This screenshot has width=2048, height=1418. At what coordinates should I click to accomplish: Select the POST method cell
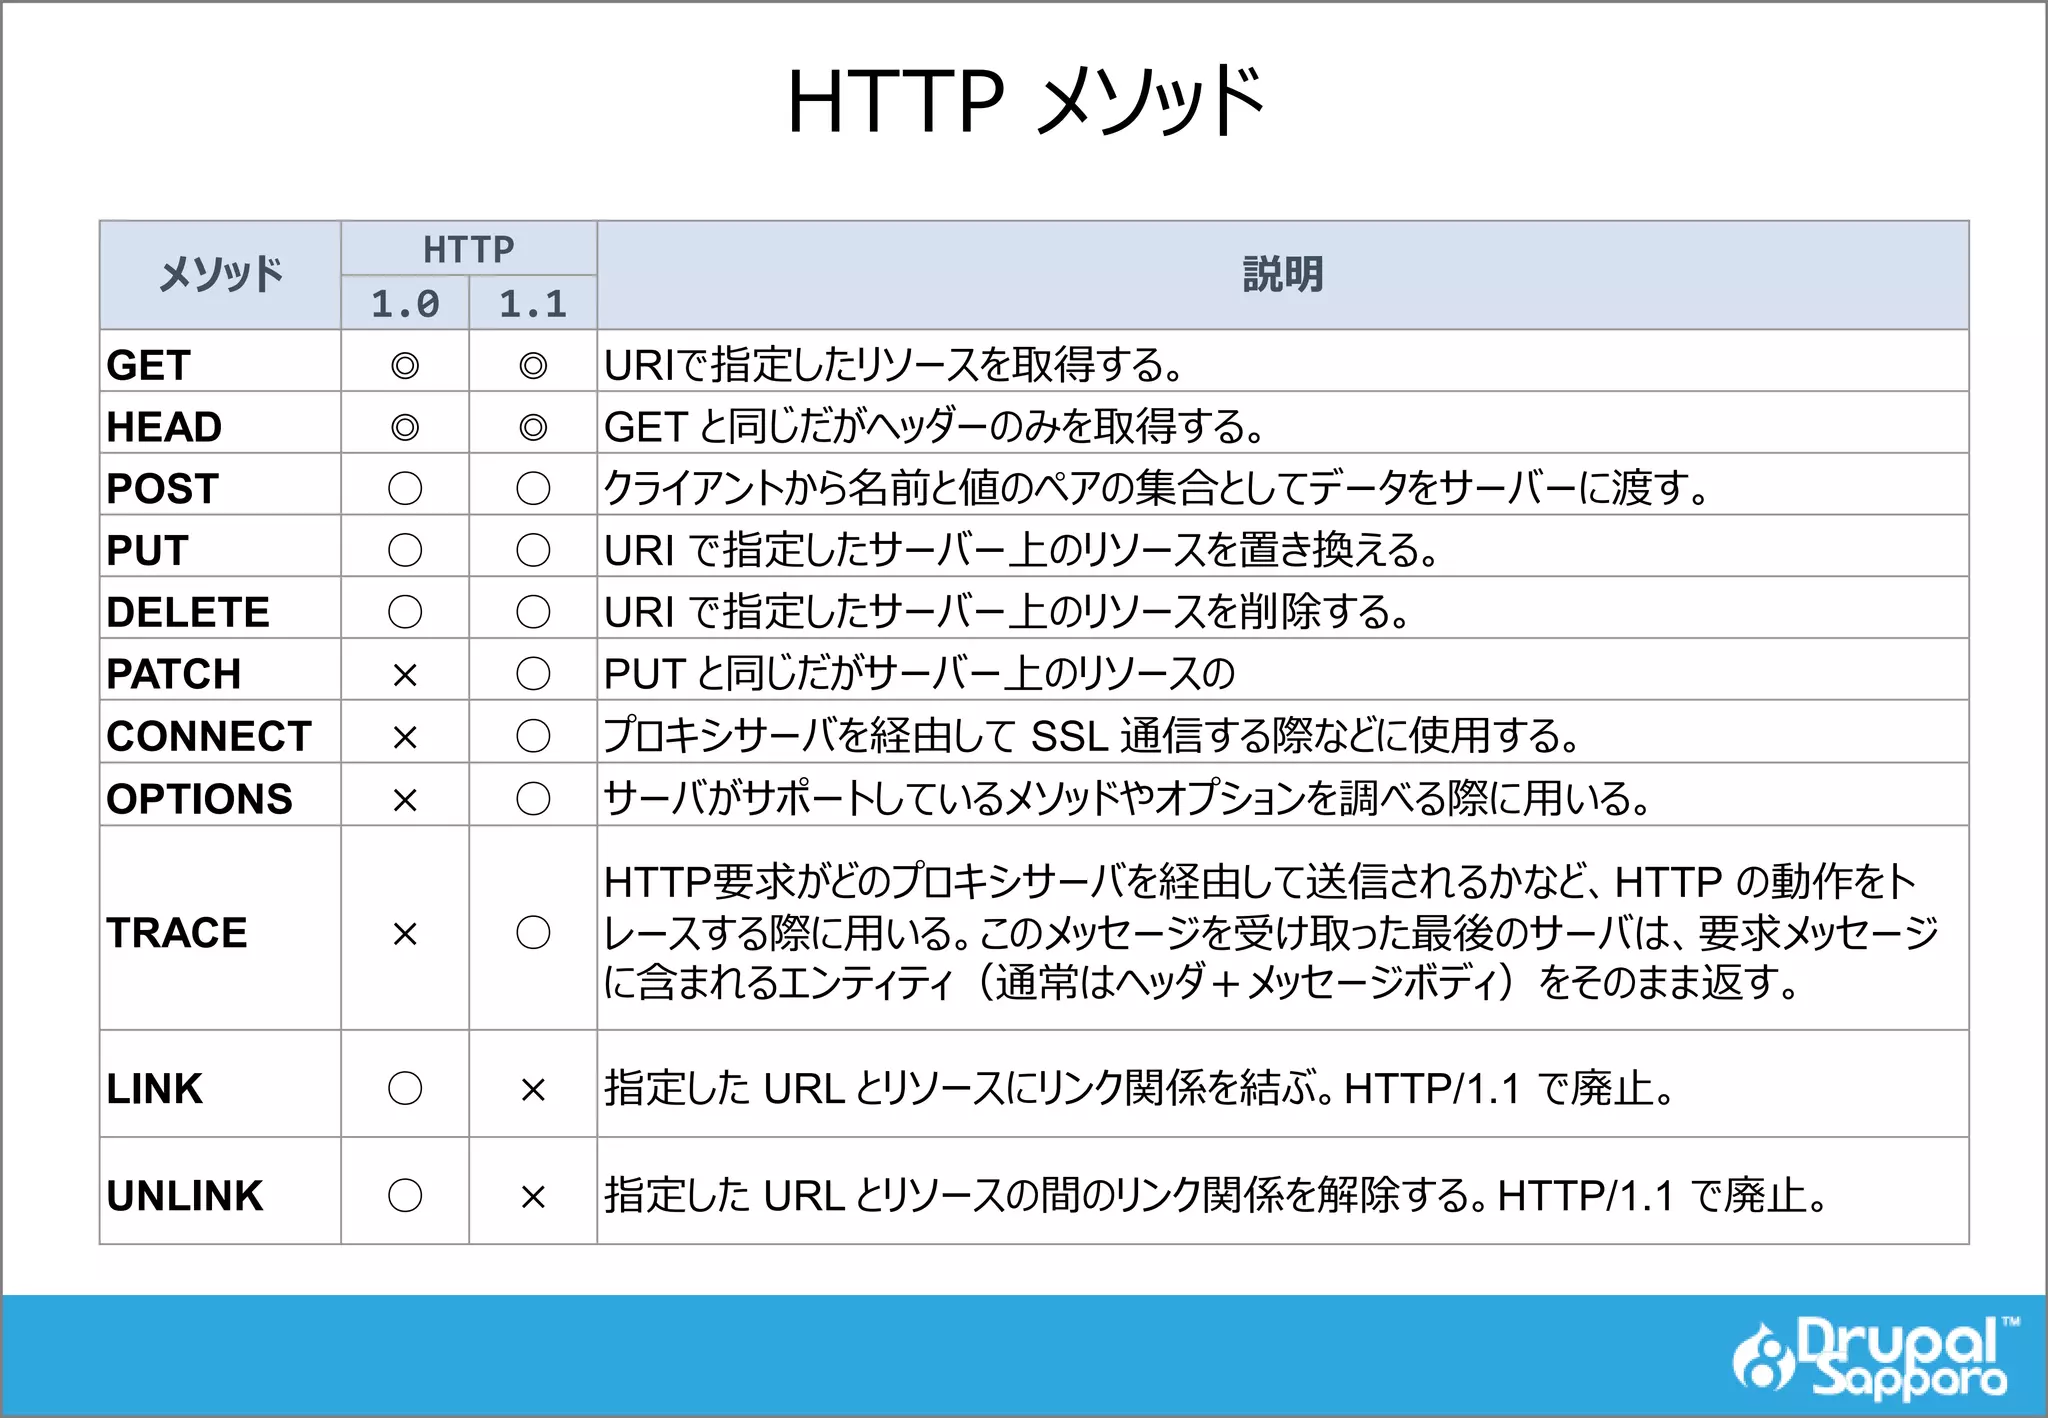click(220, 485)
